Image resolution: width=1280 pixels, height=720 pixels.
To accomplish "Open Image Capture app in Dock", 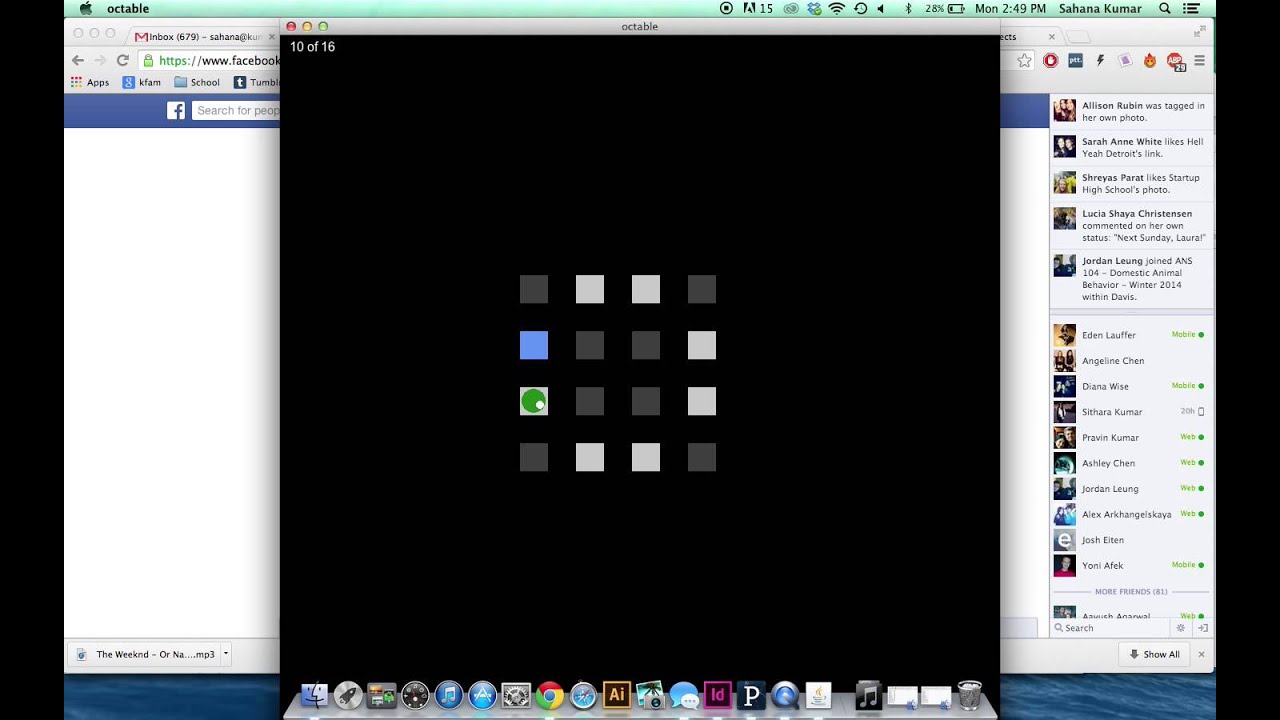I will tap(650, 694).
